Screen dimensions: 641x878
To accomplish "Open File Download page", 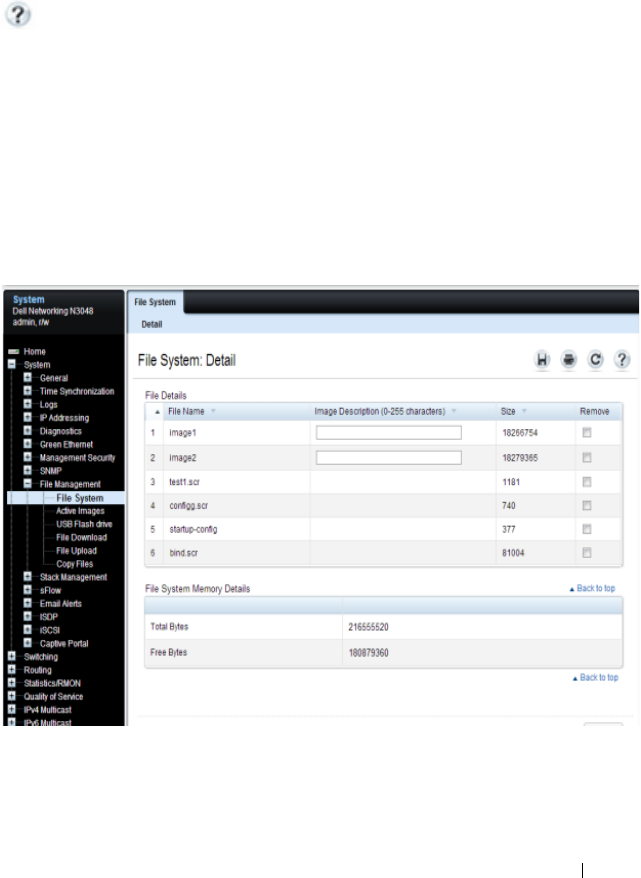I will click(81, 538).
